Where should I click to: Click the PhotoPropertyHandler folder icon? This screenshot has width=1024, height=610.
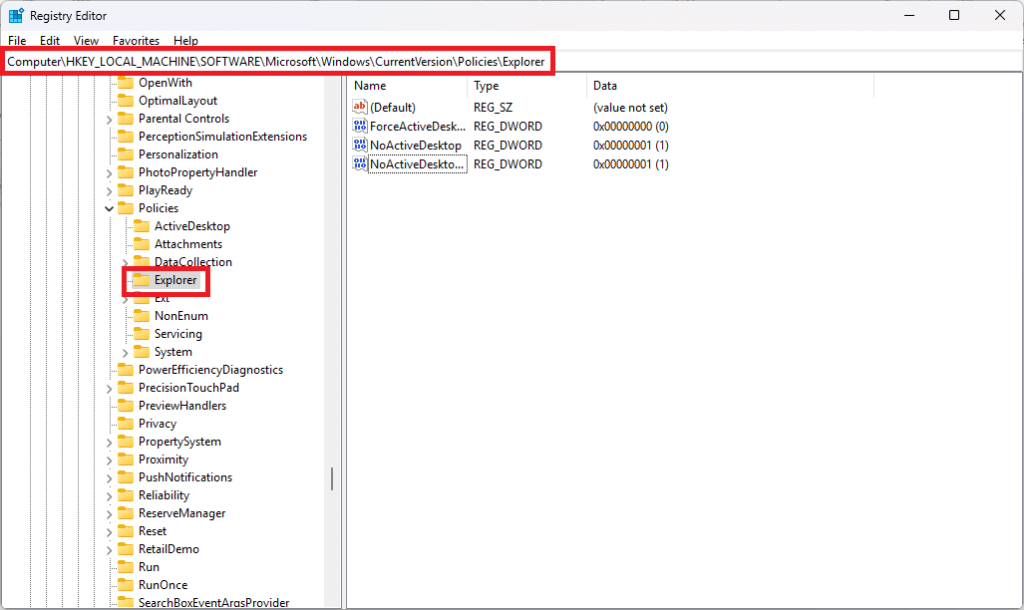125,172
